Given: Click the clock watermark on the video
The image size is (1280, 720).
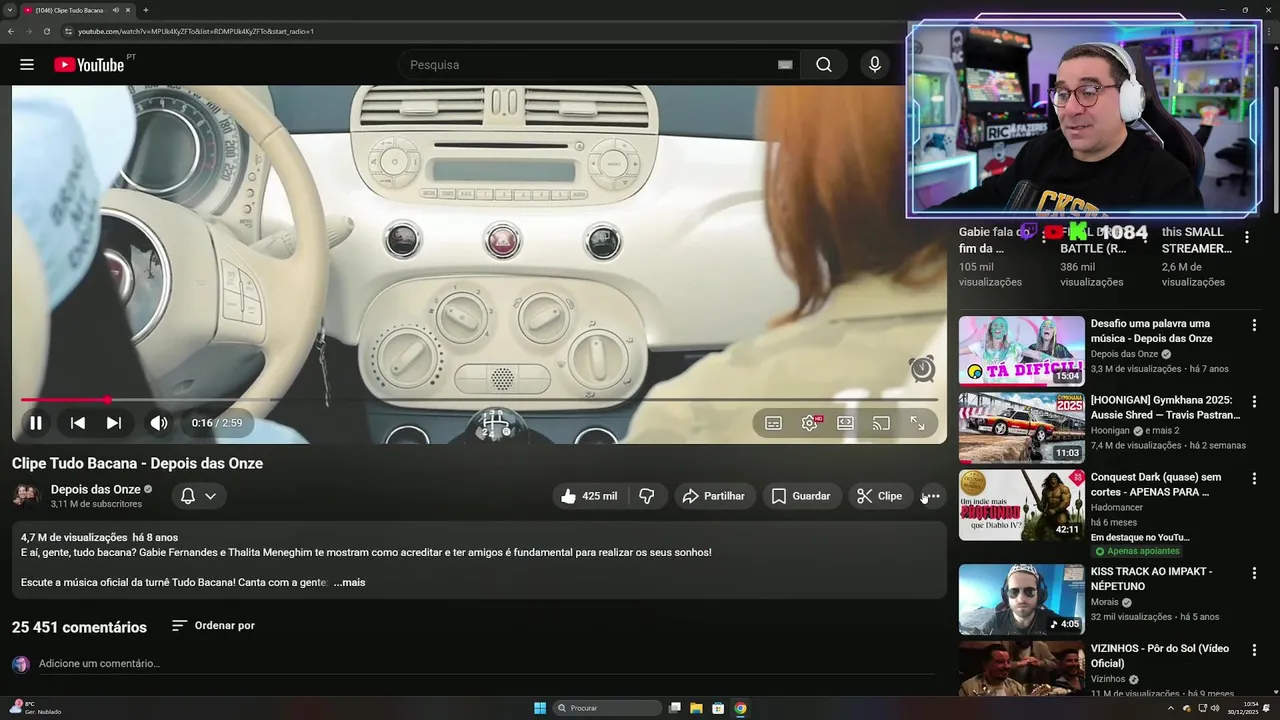Looking at the screenshot, I should (x=922, y=369).
